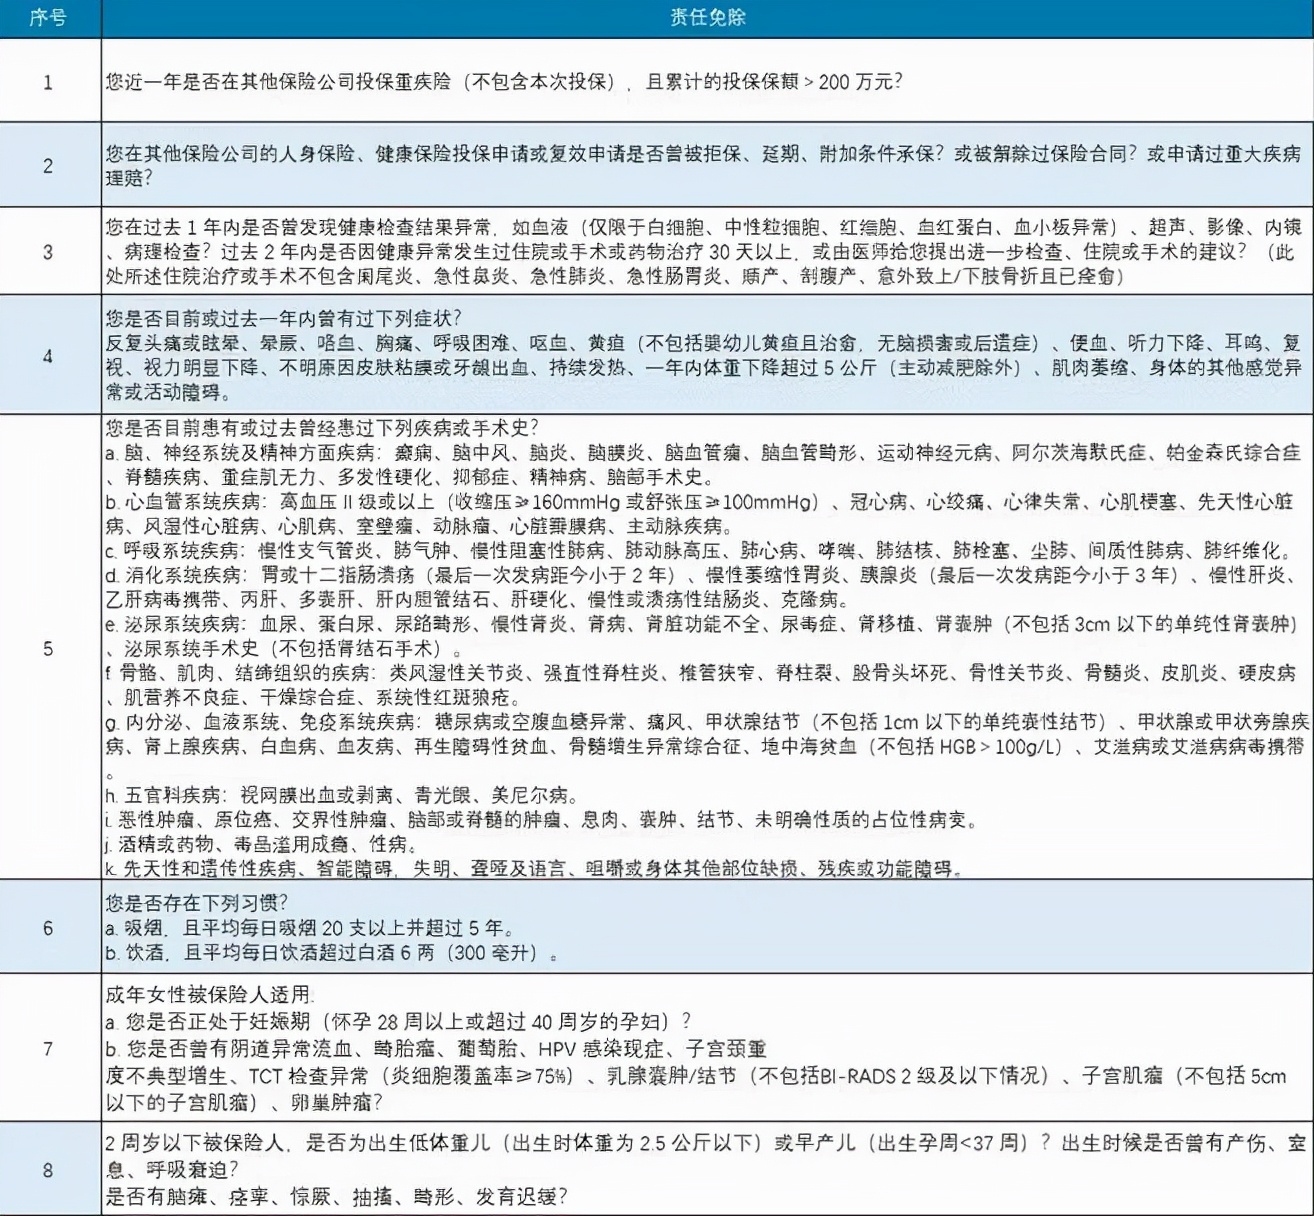Click row number 7 cell
Screen dimensions: 1314x1216
point(48,1046)
